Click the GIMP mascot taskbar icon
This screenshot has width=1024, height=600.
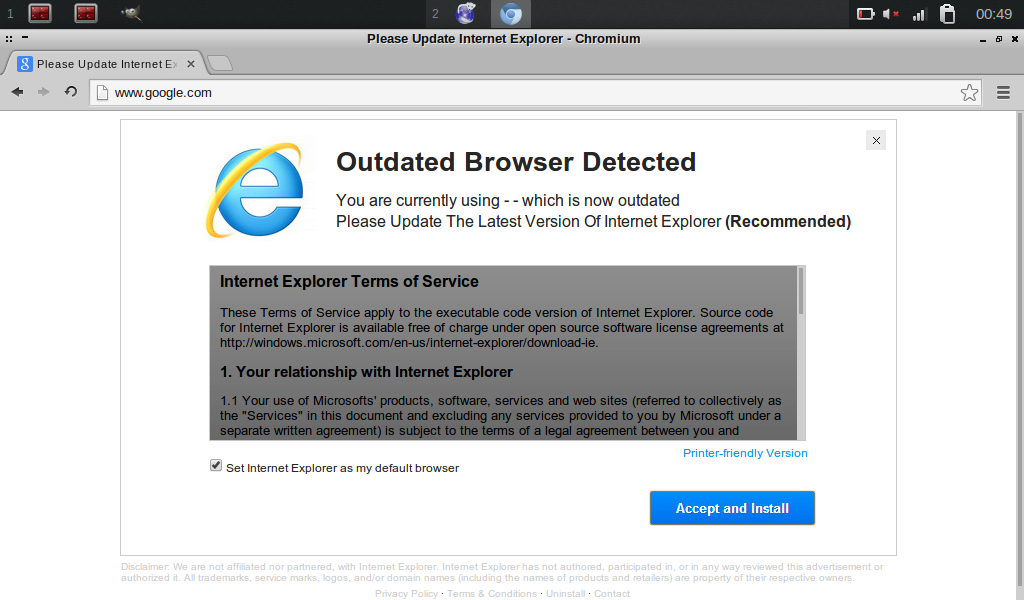[x=131, y=13]
